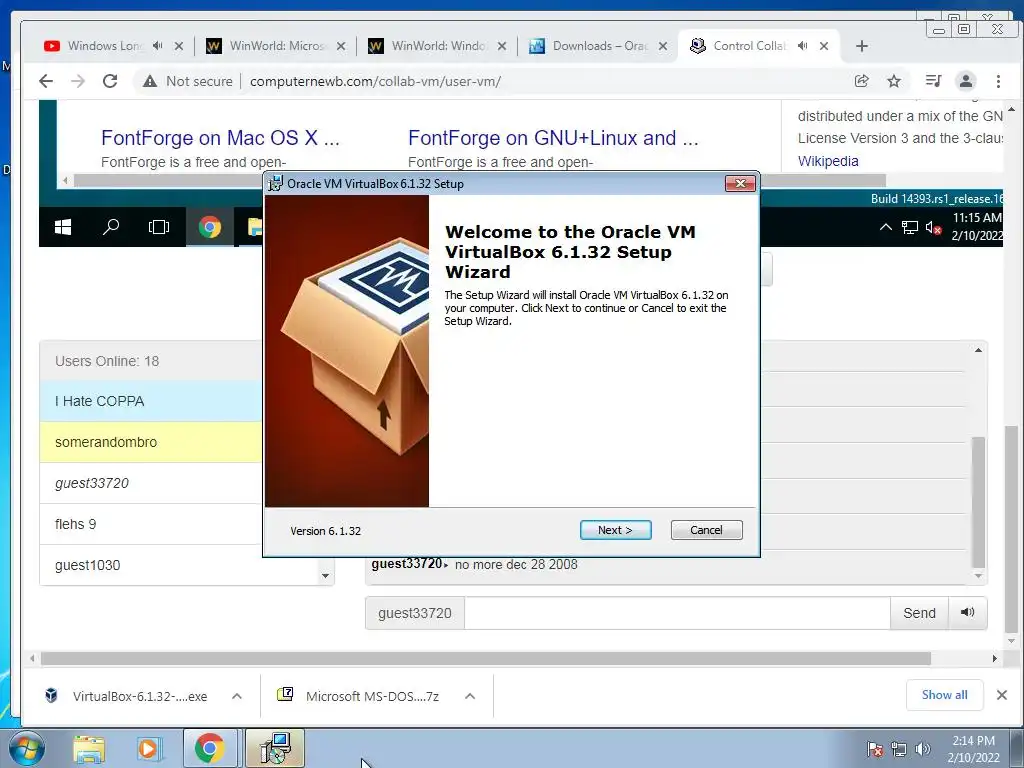Image resolution: width=1024 pixels, height=768 pixels.
Task: Close the Windows Longhorn YouTube tab
Action: click(179, 46)
